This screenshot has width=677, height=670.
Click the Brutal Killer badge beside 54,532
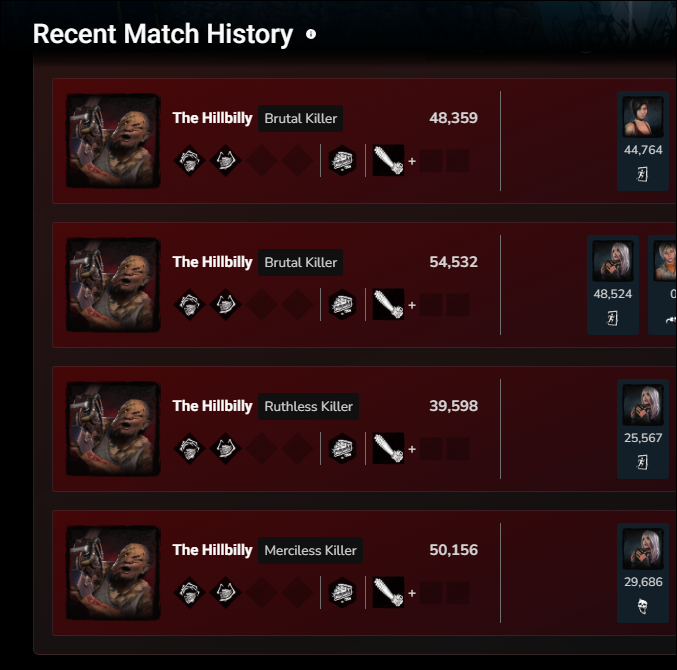301,262
